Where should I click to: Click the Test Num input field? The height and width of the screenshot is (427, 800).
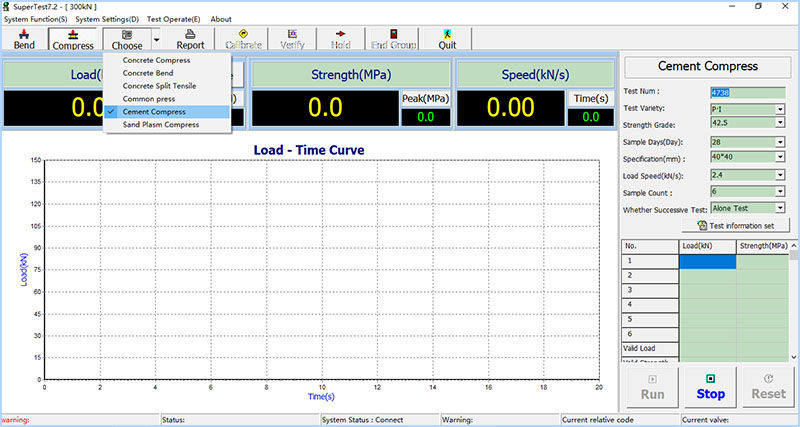(x=746, y=92)
